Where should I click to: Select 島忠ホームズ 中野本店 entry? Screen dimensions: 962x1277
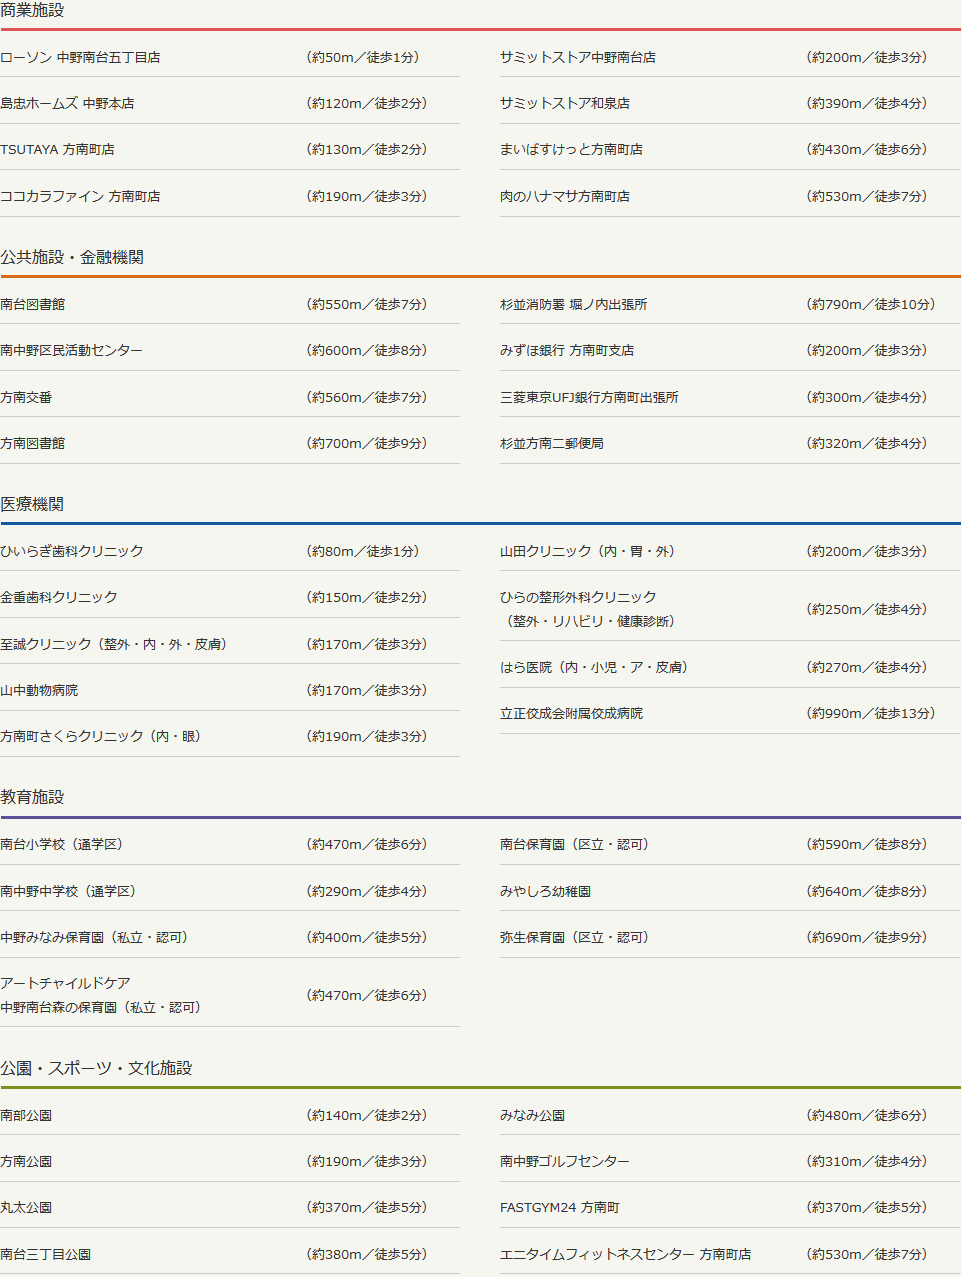click(67, 103)
